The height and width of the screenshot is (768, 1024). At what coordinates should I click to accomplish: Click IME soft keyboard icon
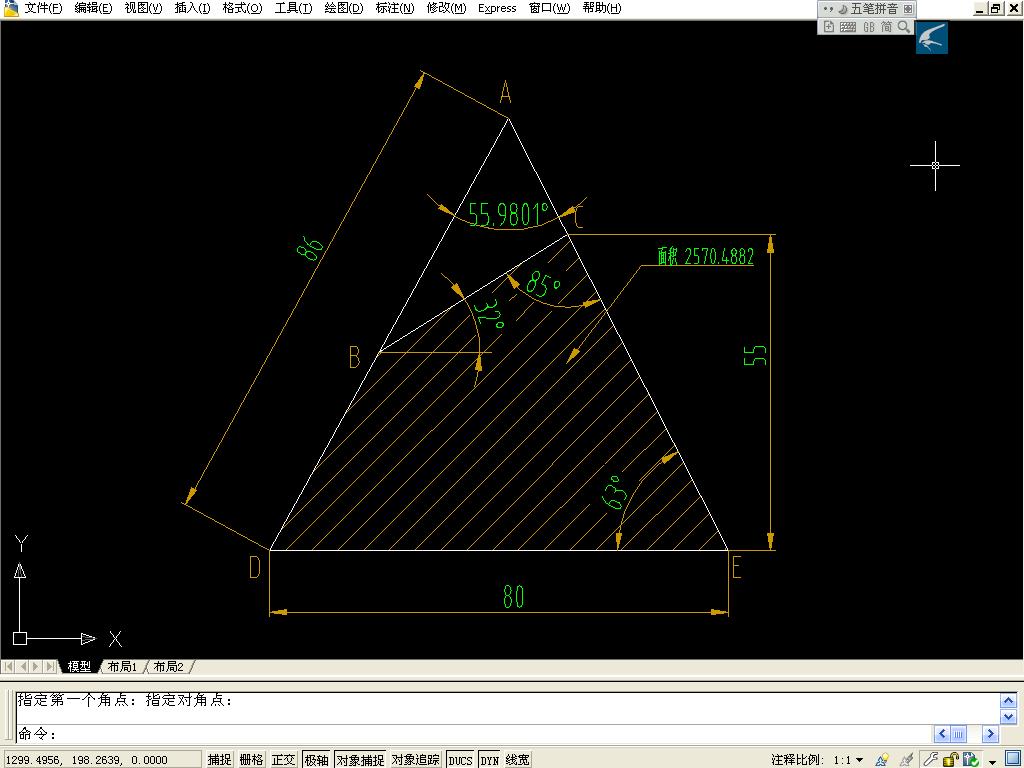tap(848, 27)
